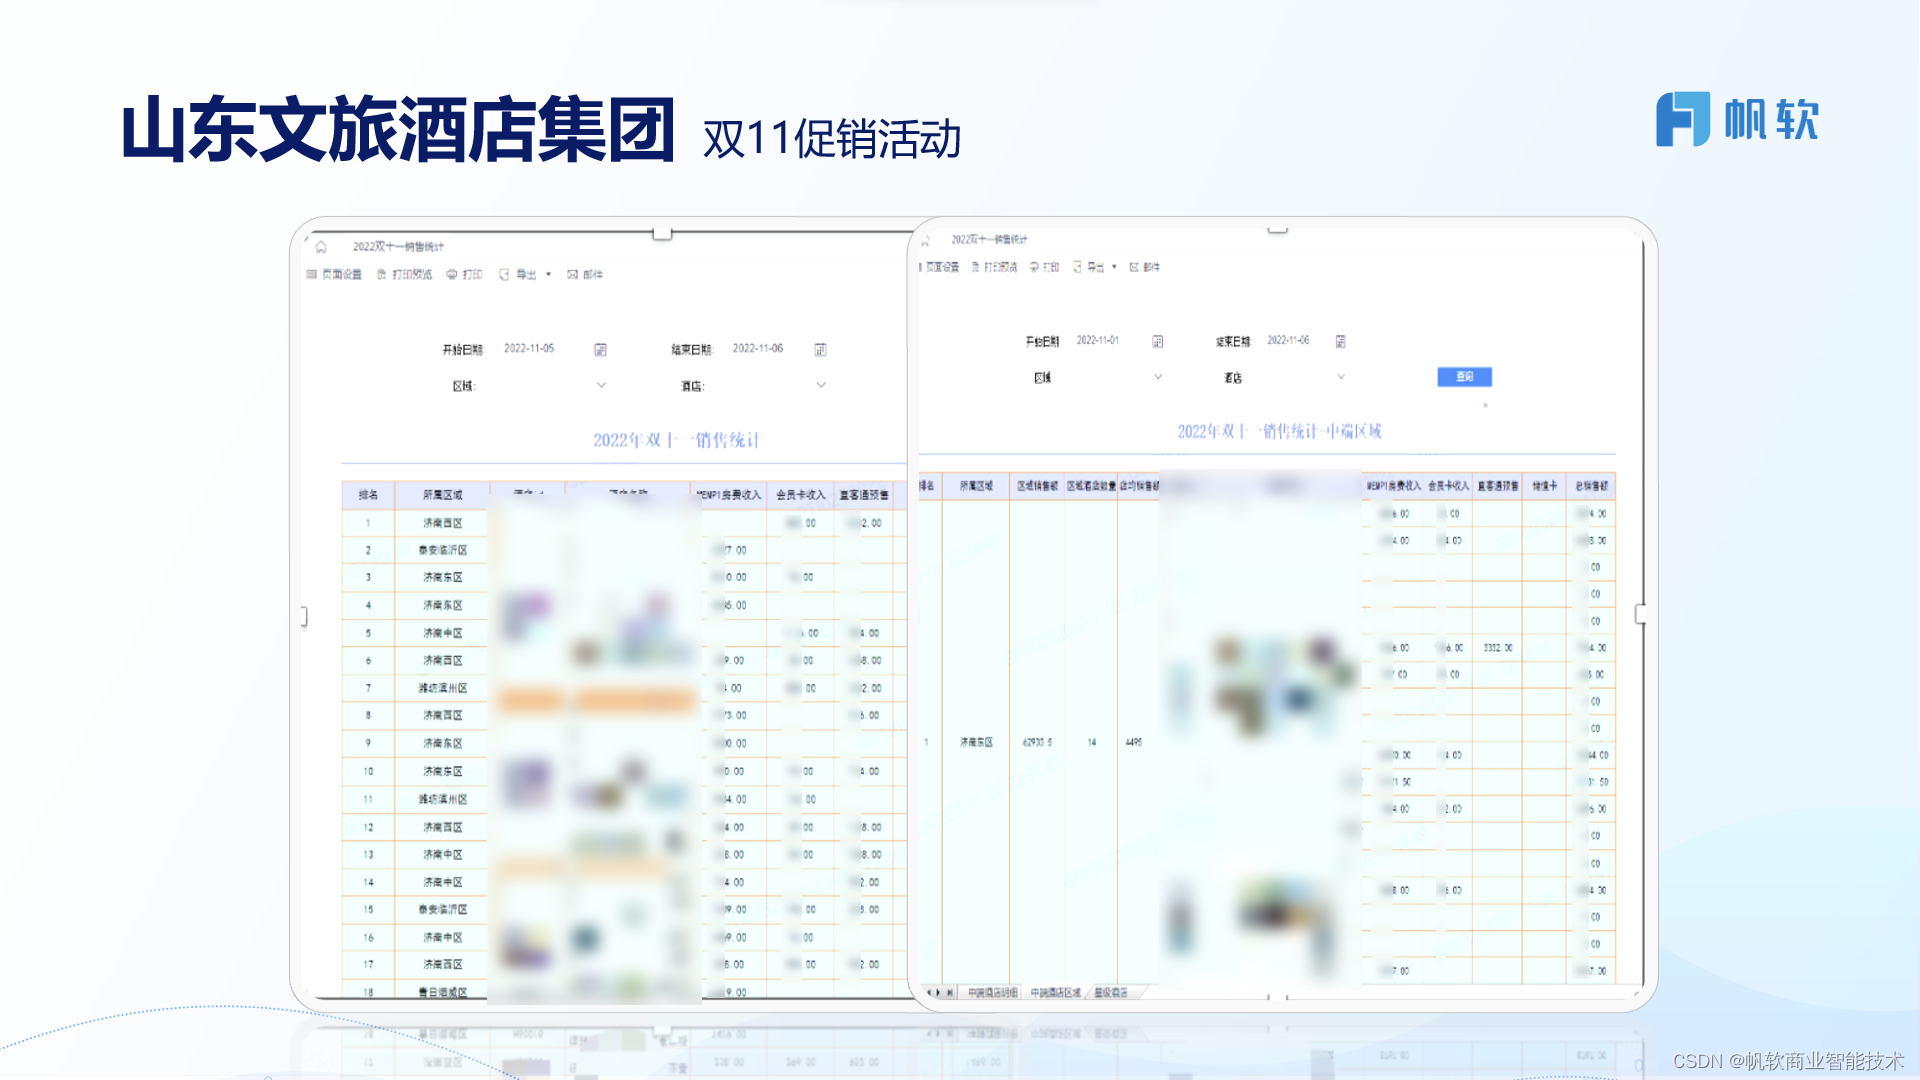Image resolution: width=1920 pixels, height=1080 pixels.
Task: Expand 导出 dropdown arrow in right toolbar
Action: (x=1114, y=267)
